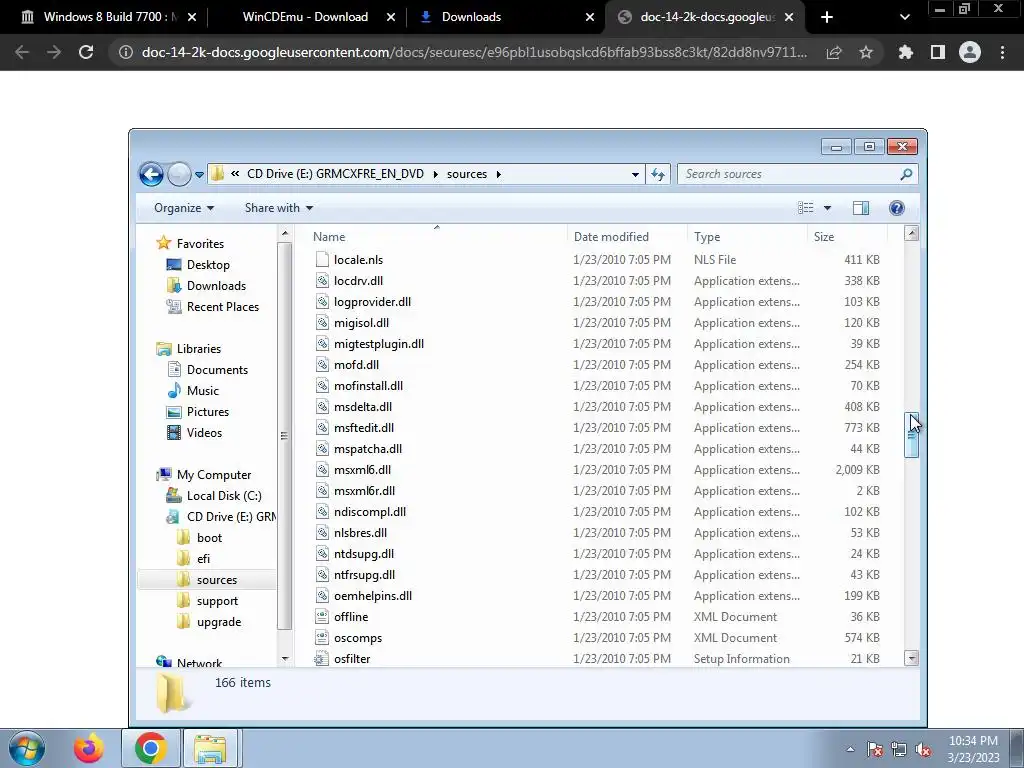Select the locdrv.dll file icon
This screenshot has width=1024, height=768.
click(x=322, y=281)
